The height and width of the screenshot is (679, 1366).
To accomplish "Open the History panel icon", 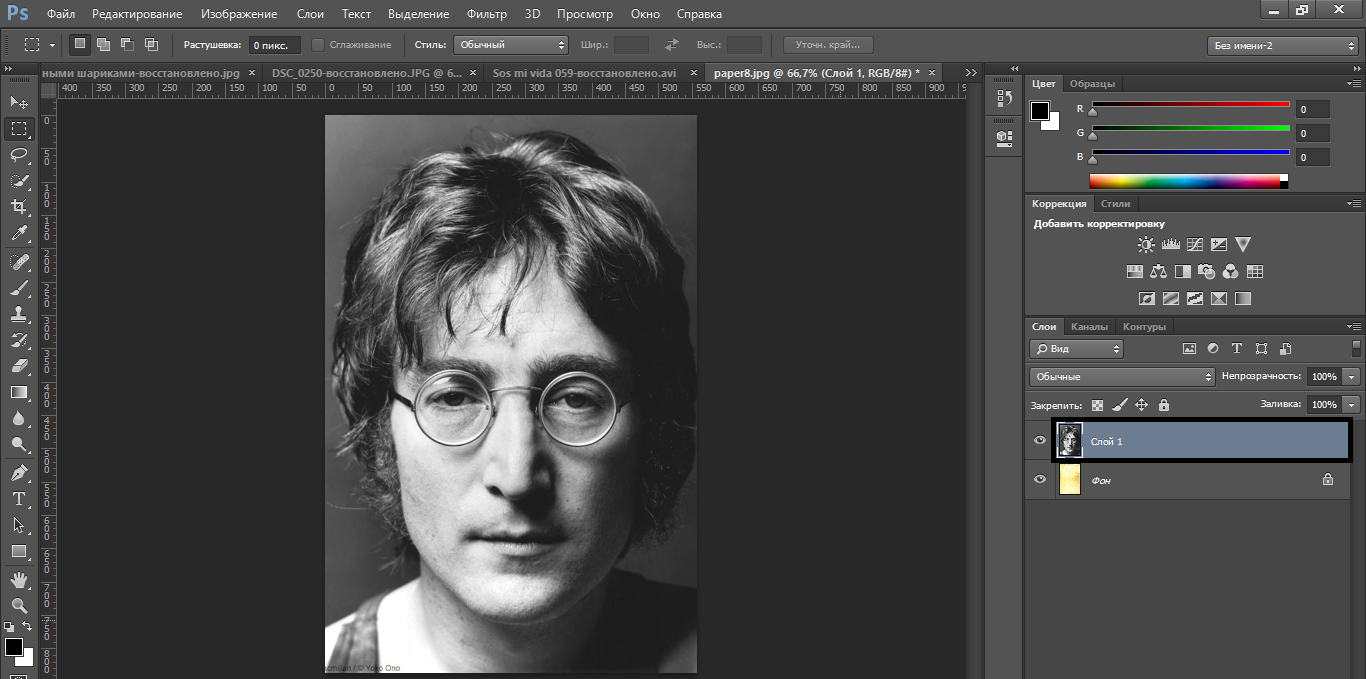I will click(x=1004, y=98).
